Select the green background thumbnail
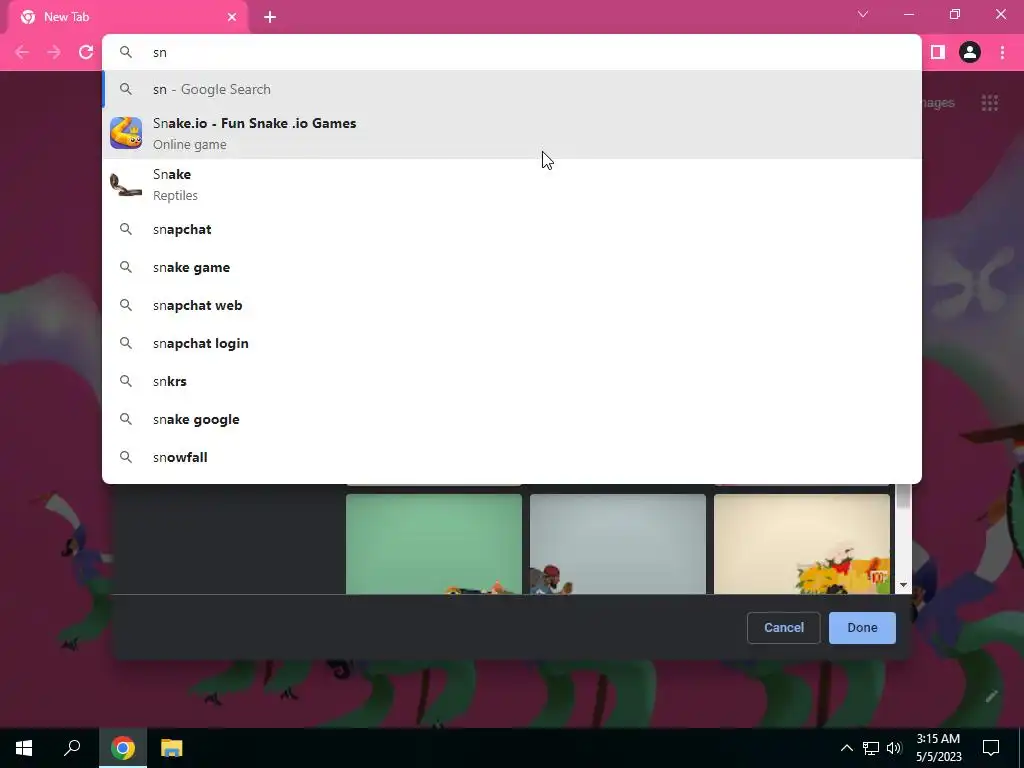Image resolution: width=1024 pixels, height=768 pixels. [434, 543]
